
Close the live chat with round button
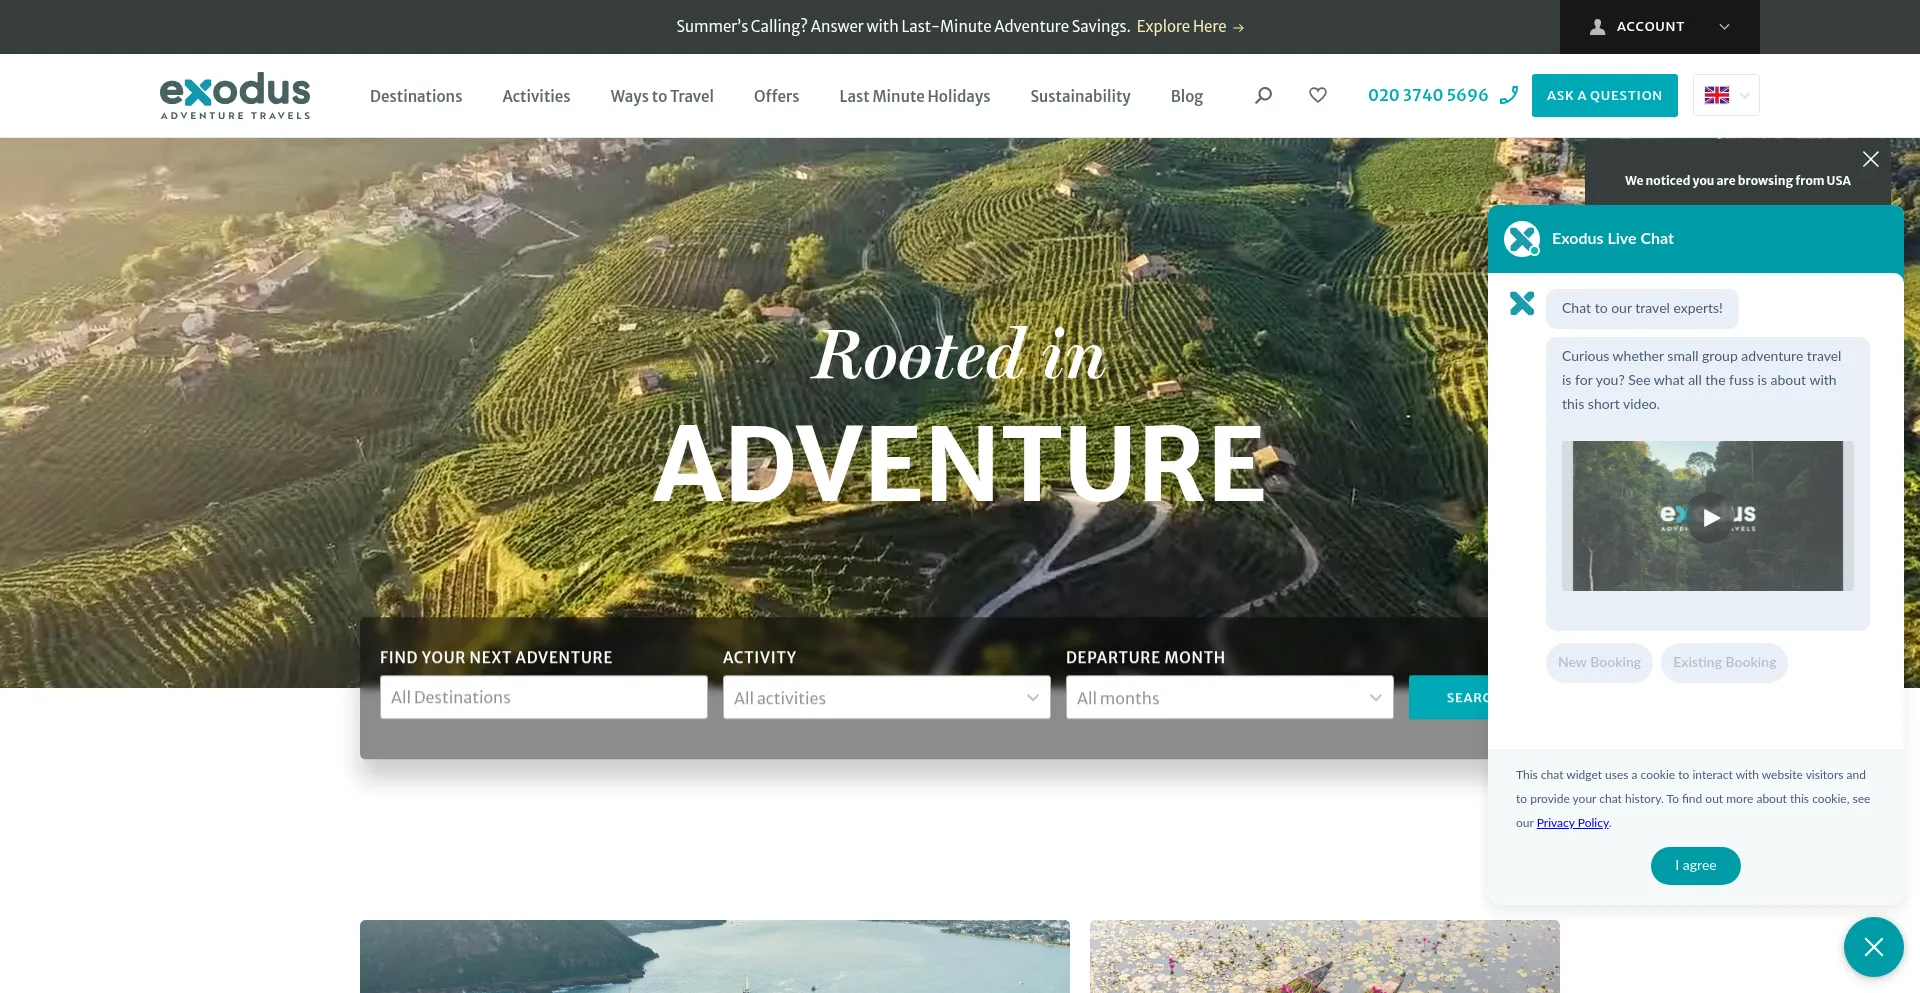(1873, 946)
